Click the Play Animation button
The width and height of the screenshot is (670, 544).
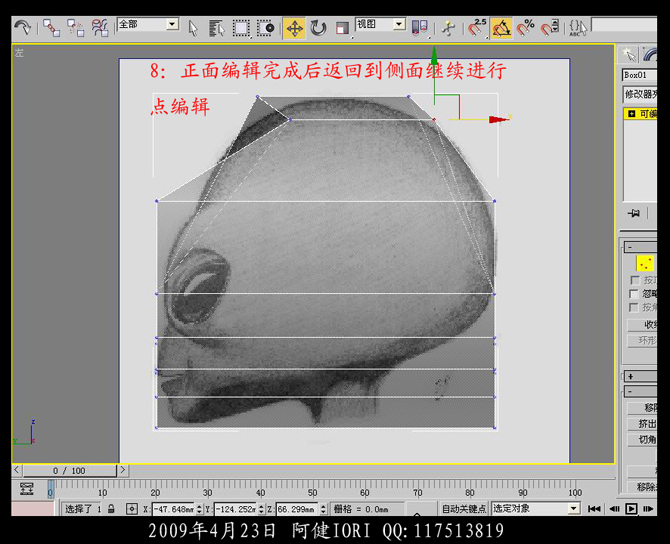(x=631, y=509)
